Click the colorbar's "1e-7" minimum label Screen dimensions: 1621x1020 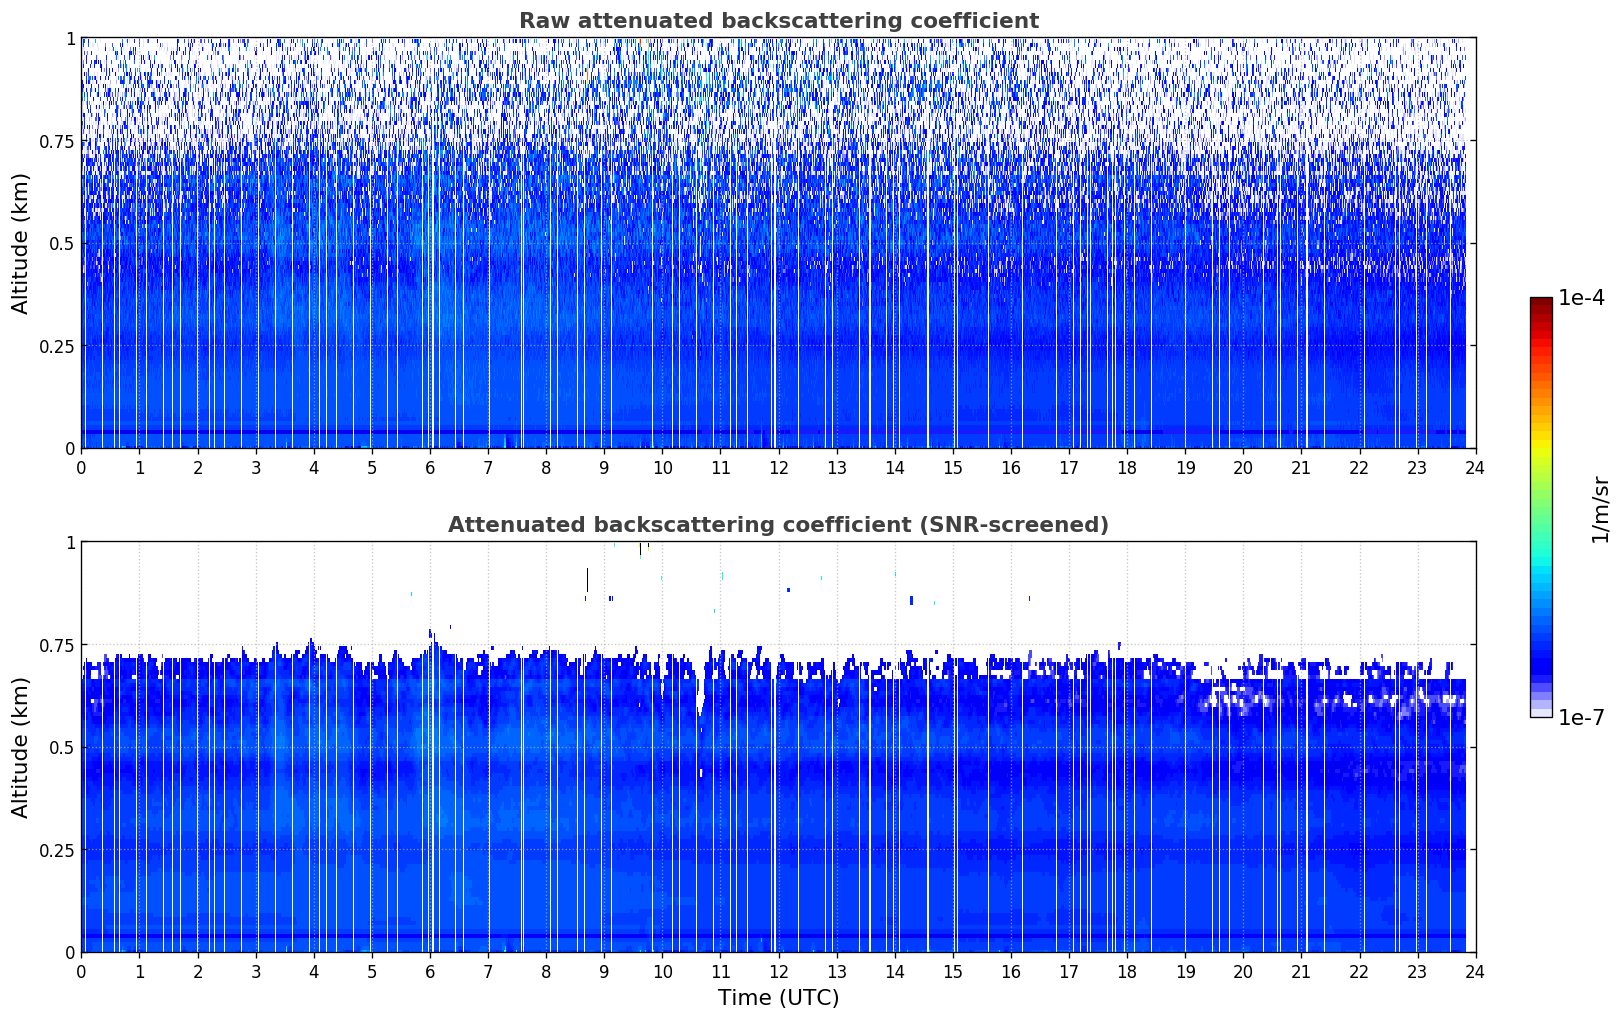(1581, 717)
